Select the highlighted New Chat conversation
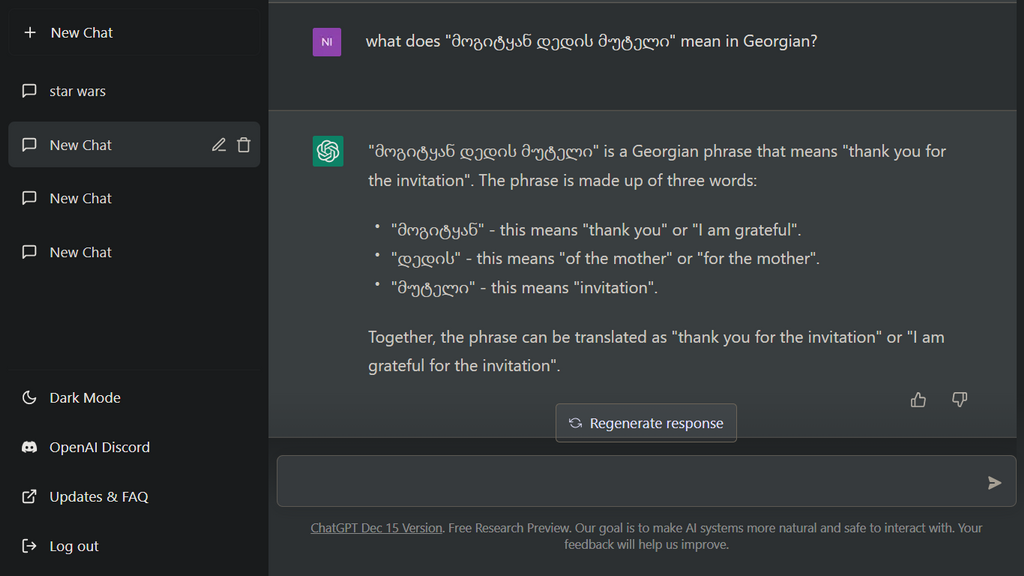 (81, 145)
